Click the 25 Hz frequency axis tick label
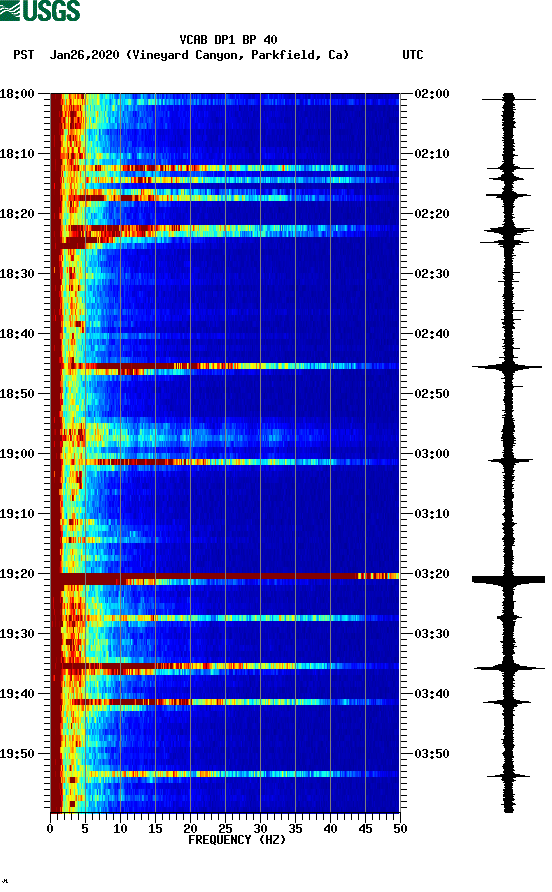This screenshot has height=892, width=552. (x=225, y=829)
